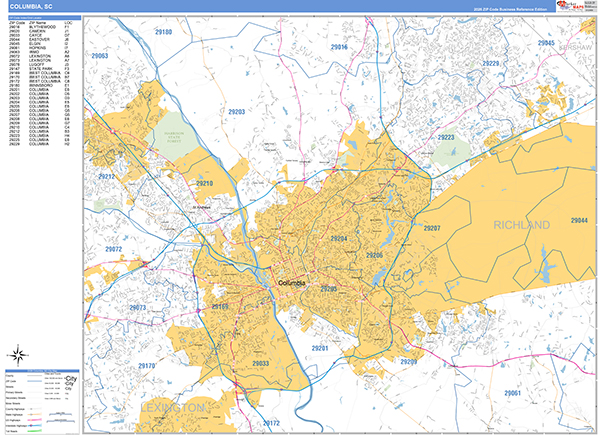This screenshot has height=435, width=600.
Task: Select the 29033 ZIP code label
Action: (259, 364)
